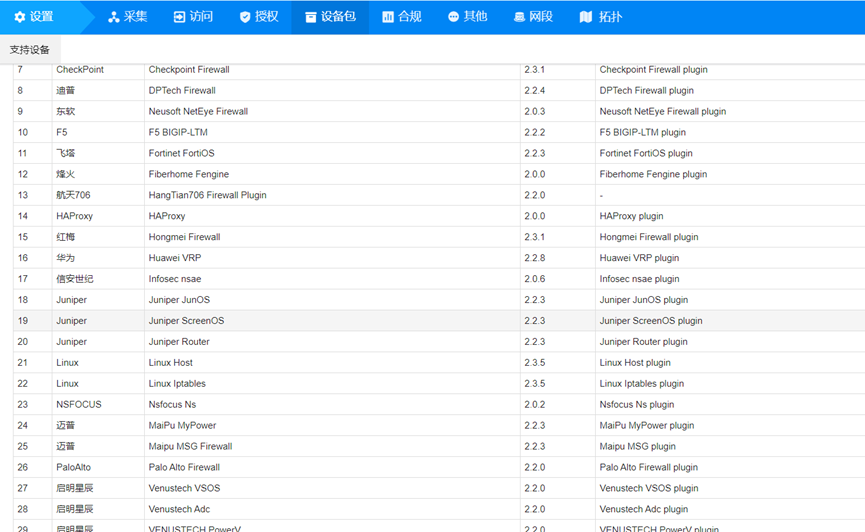This screenshot has width=865, height=532.
Task: Open the 设置 settings menu
Action: tap(41, 17)
